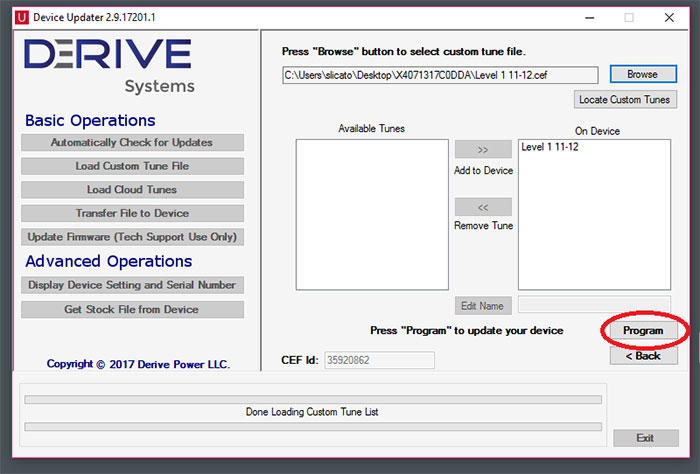
Task: Click the custom tune file path field
Action: click(x=440, y=75)
